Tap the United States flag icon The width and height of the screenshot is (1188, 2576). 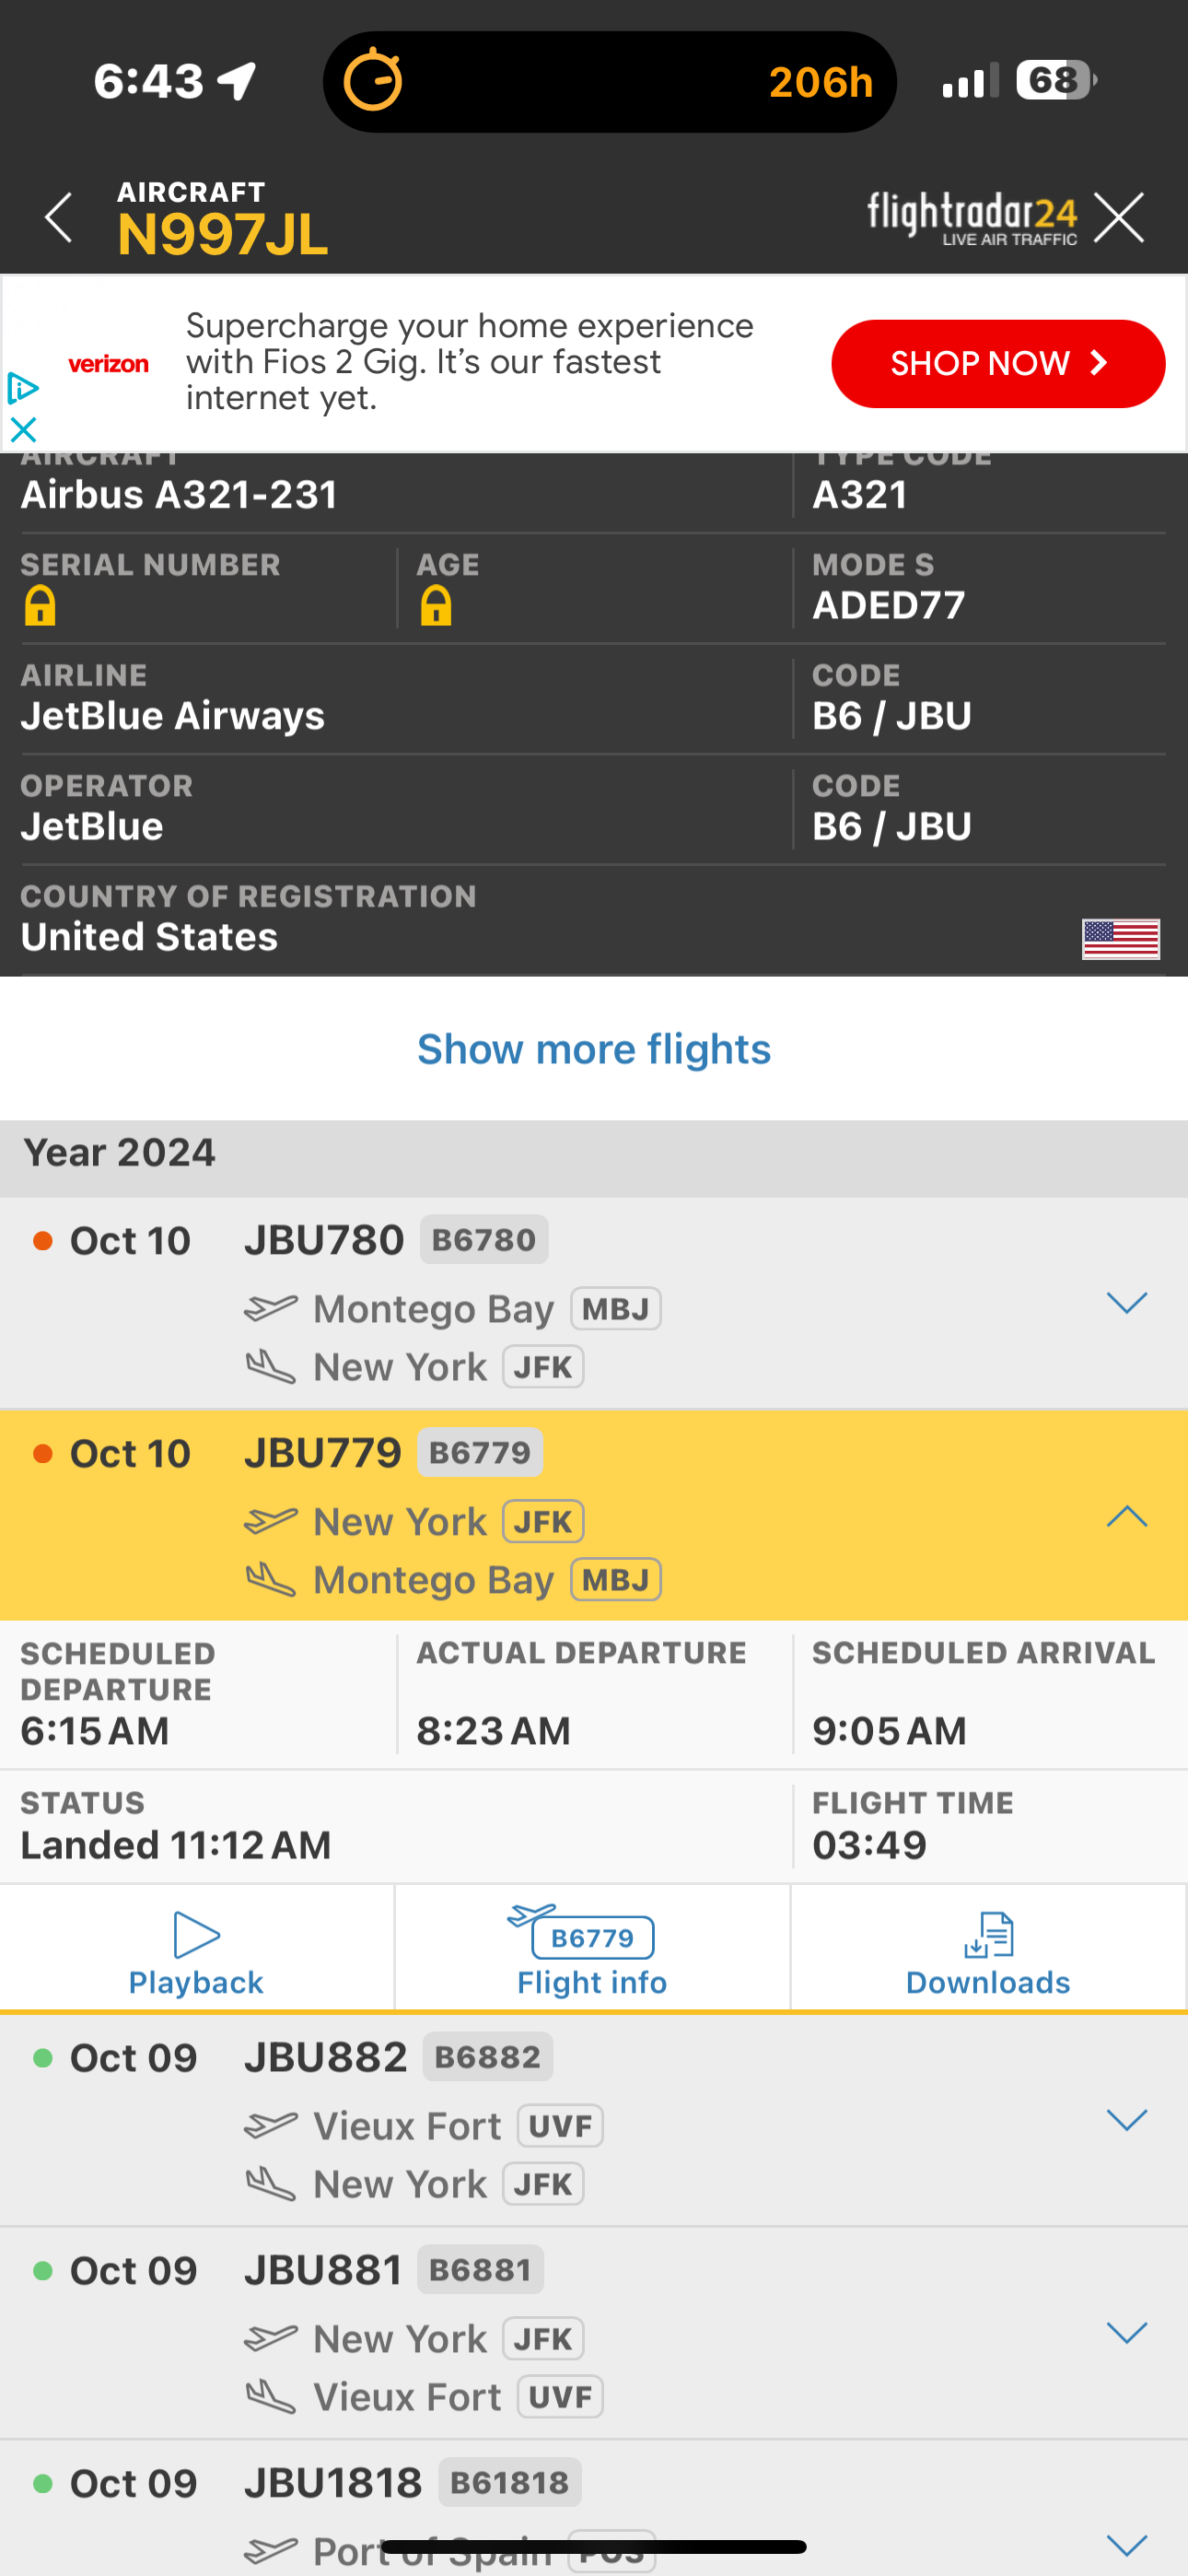click(1120, 938)
